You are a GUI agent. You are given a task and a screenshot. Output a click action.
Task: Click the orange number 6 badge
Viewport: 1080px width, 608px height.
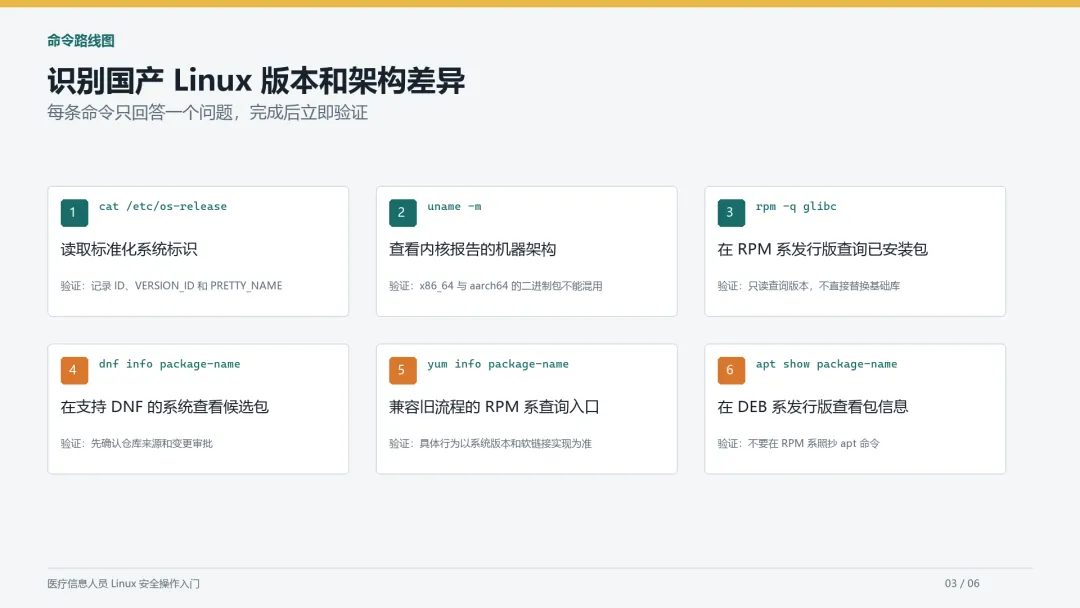click(x=731, y=370)
